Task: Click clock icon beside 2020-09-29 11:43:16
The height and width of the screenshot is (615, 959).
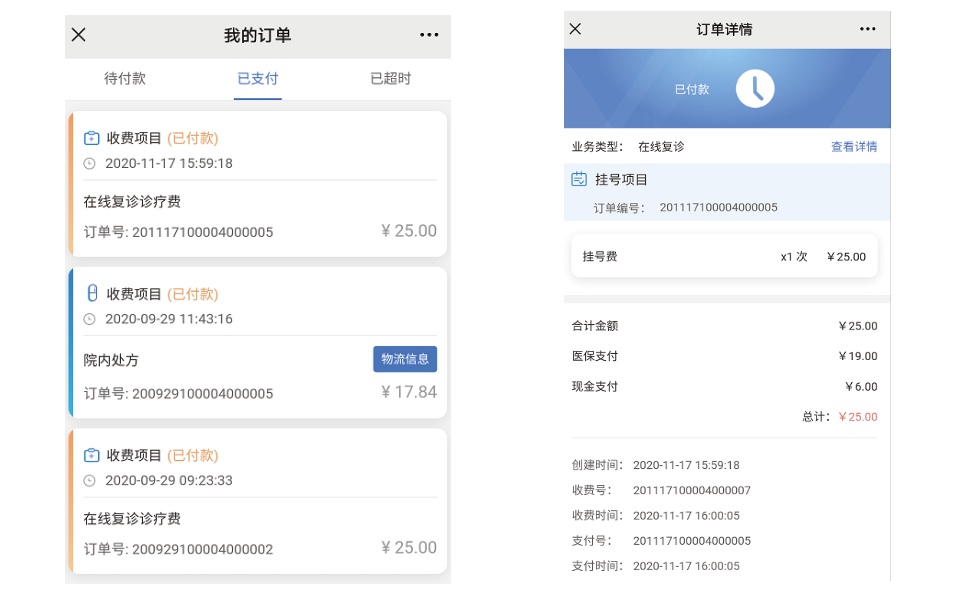Action: [90, 319]
